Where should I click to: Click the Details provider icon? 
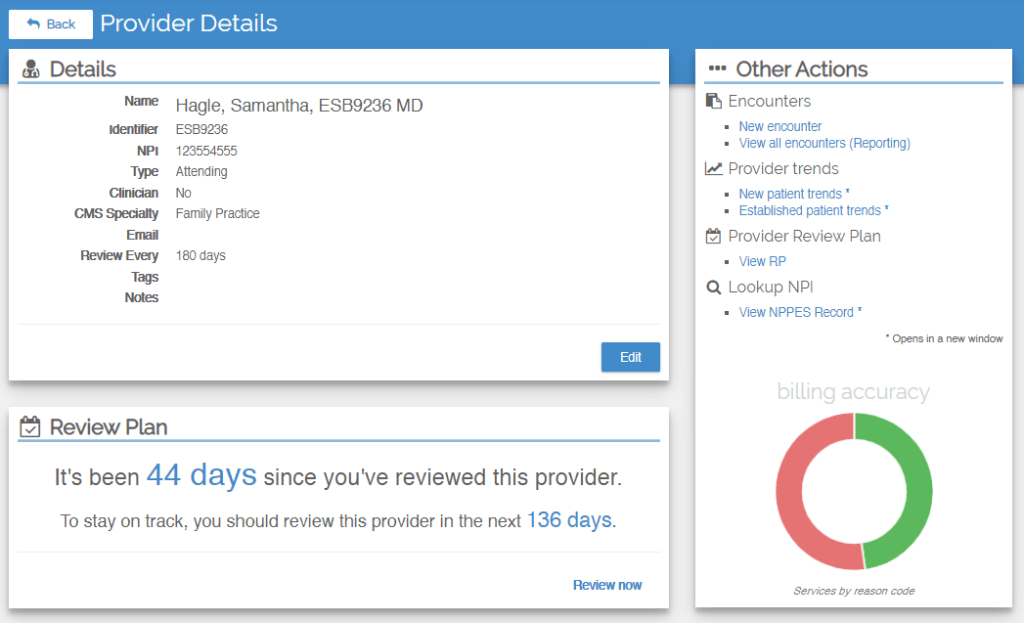31,69
